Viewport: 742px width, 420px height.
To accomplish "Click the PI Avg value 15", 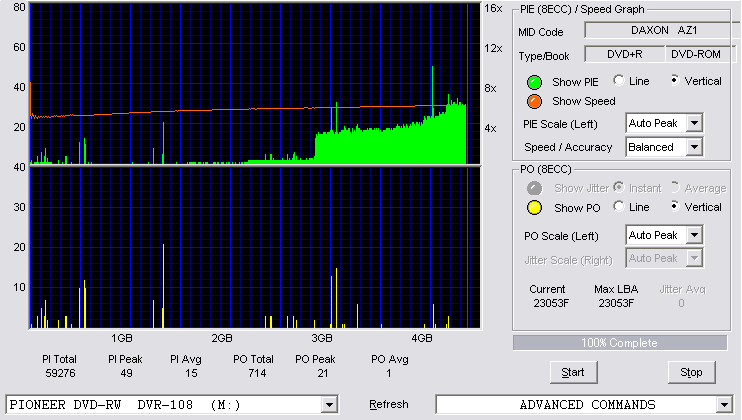I will coord(191,373).
